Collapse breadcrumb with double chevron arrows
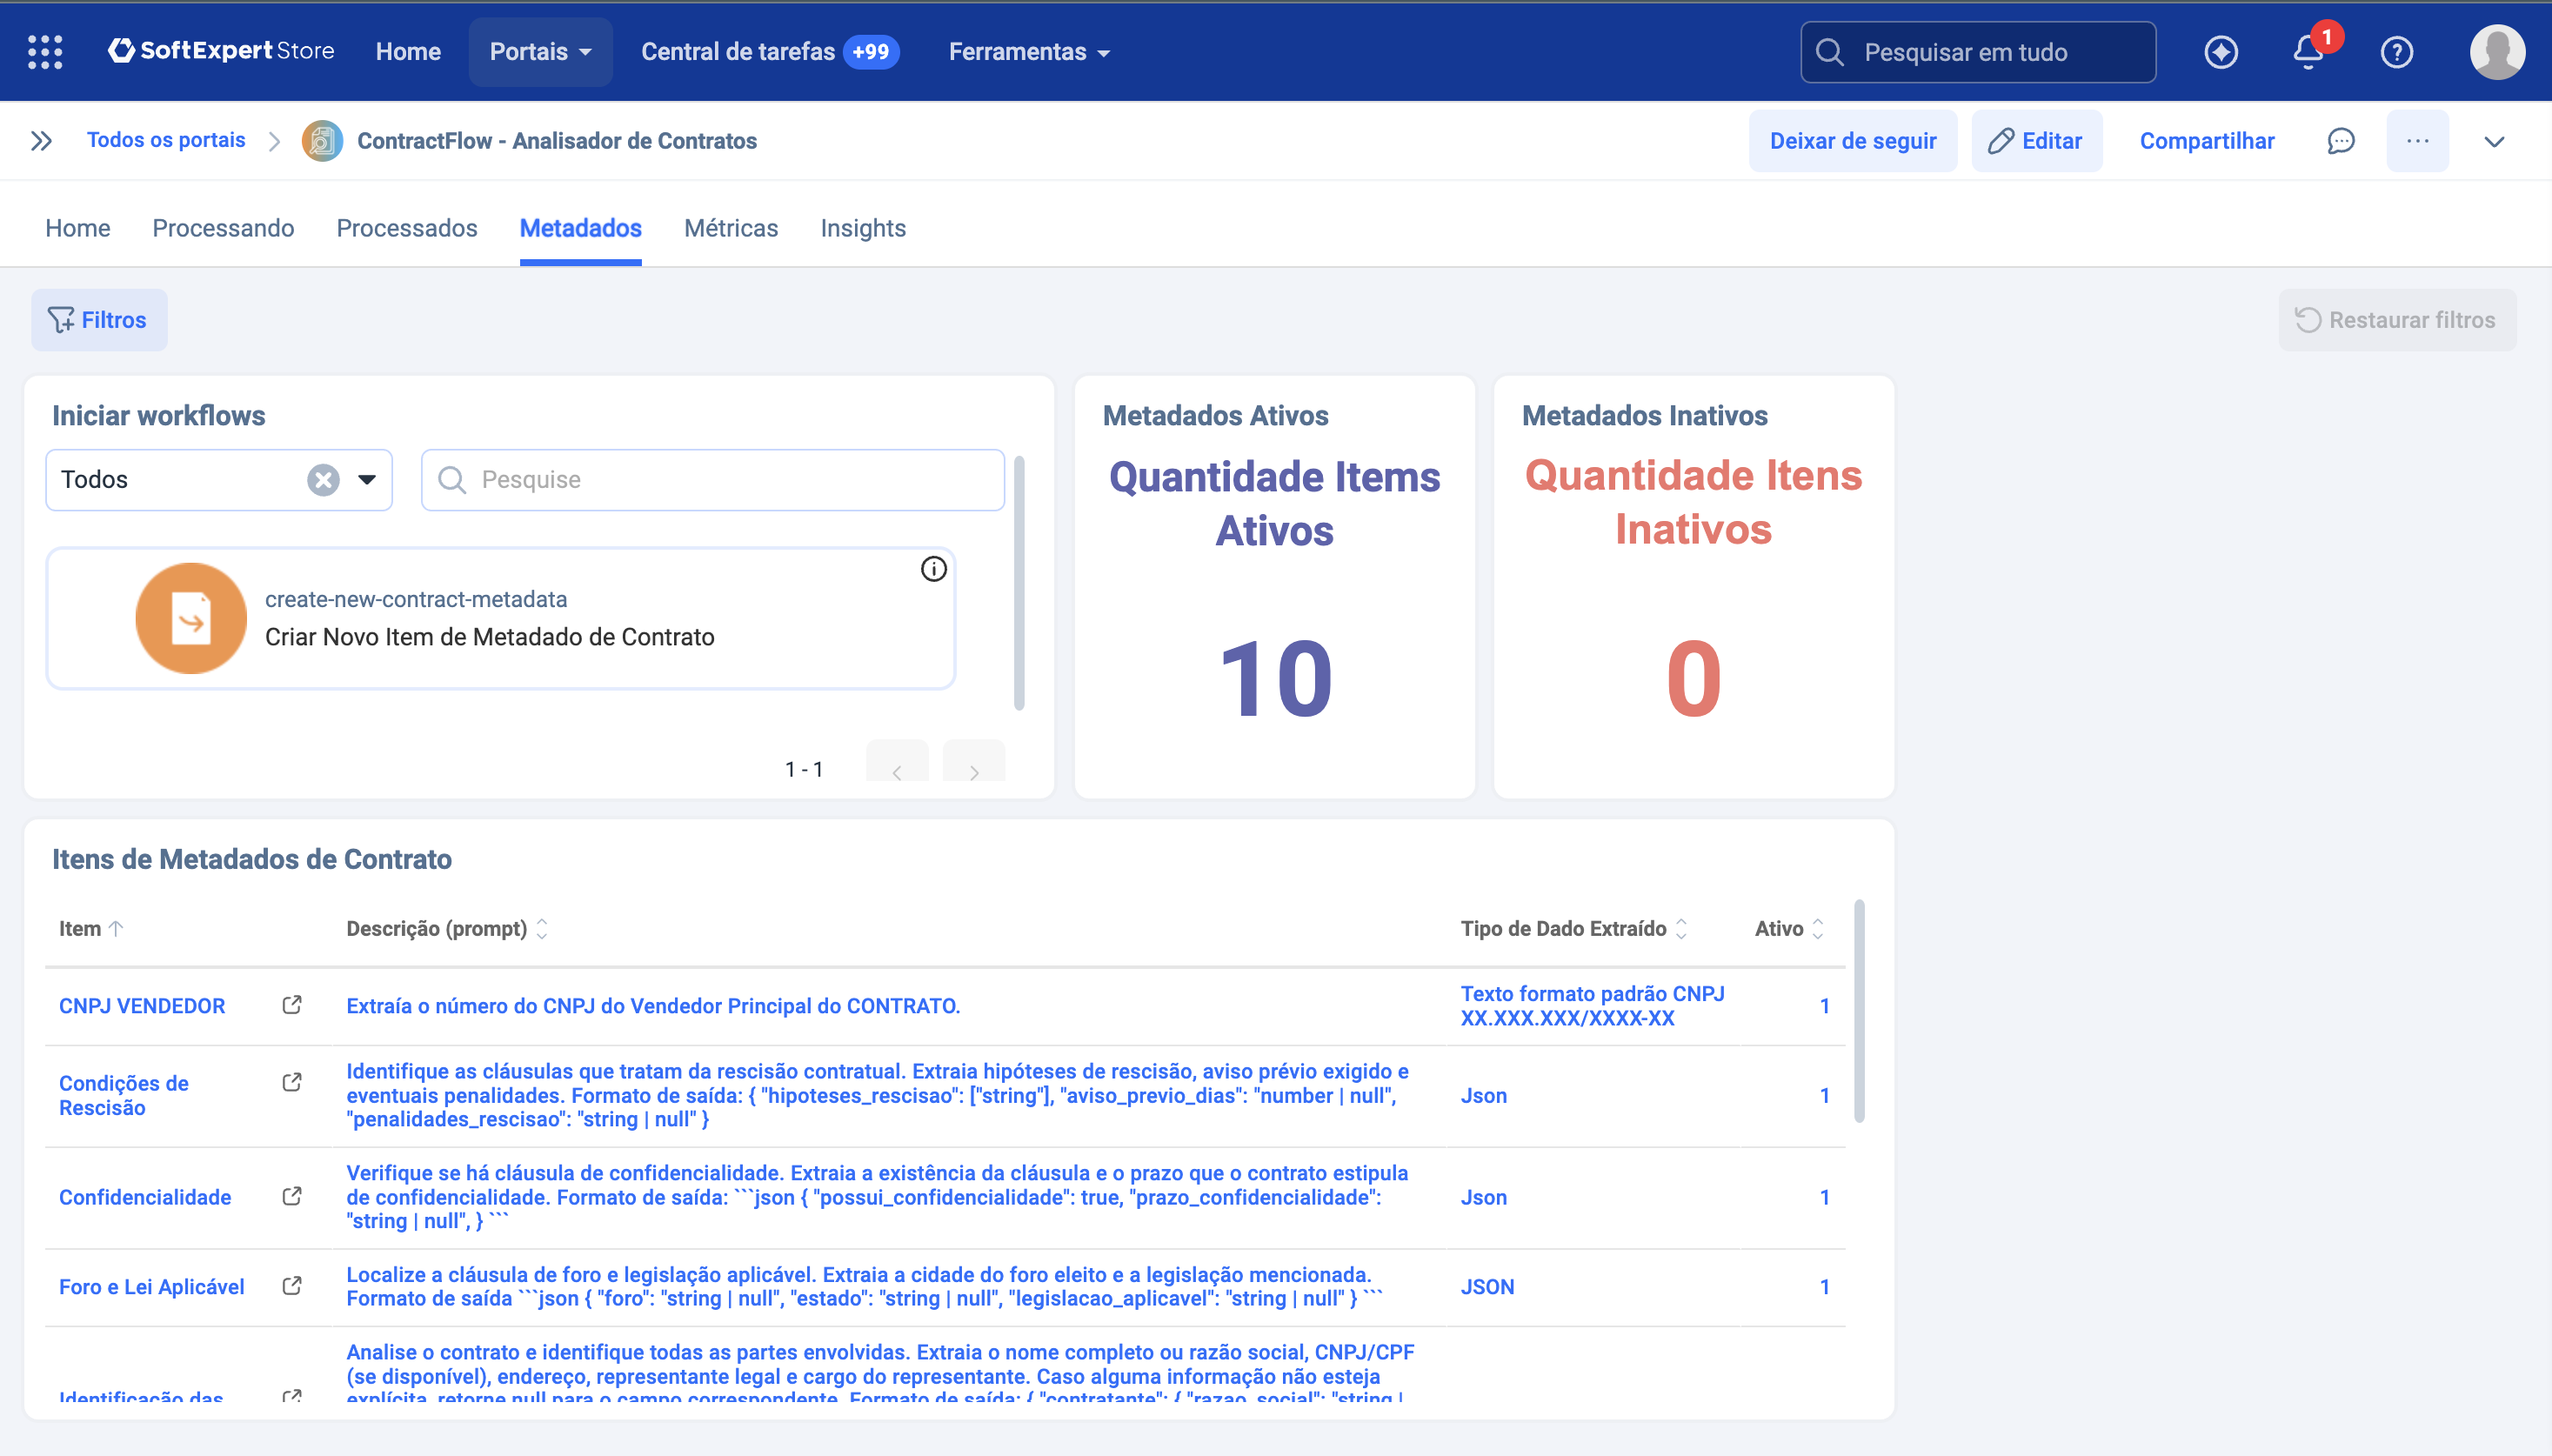The height and width of the screenshot is (1456, 2552). click(x=42, y=140)
